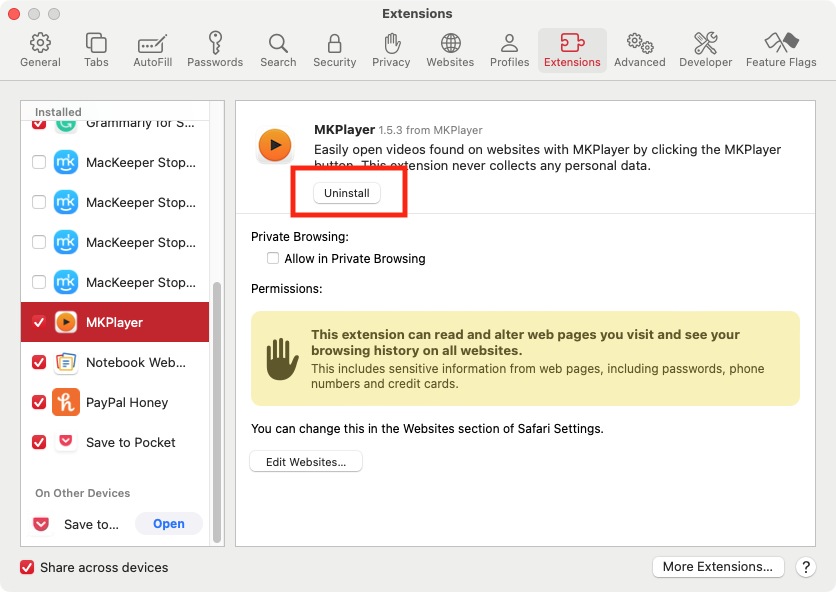Disable the MKPlayer extension checkbox
Image resolution: width=836 pixels, height=592 pixels.
39,322
